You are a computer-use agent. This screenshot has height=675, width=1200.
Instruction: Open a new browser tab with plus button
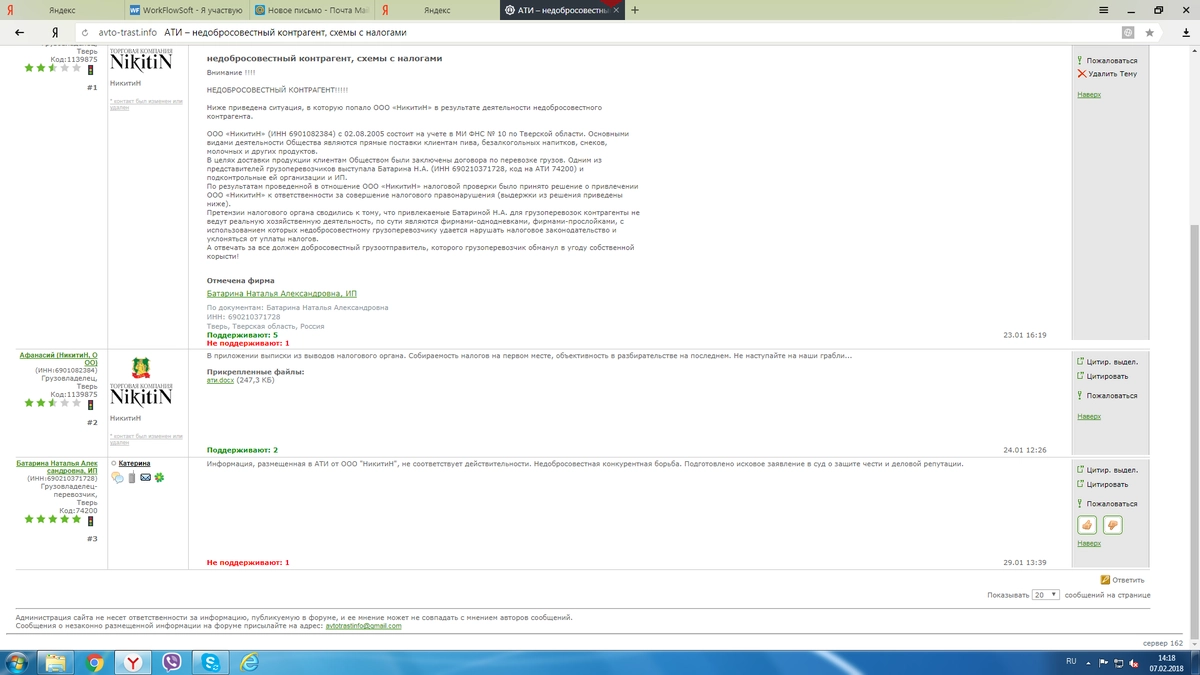point(635,10)
